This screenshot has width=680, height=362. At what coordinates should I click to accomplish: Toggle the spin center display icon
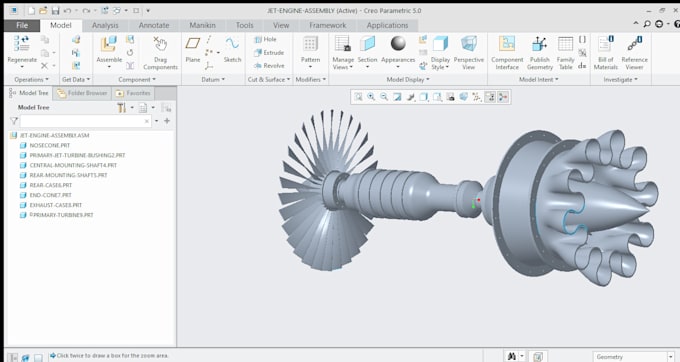click(503, 97)
